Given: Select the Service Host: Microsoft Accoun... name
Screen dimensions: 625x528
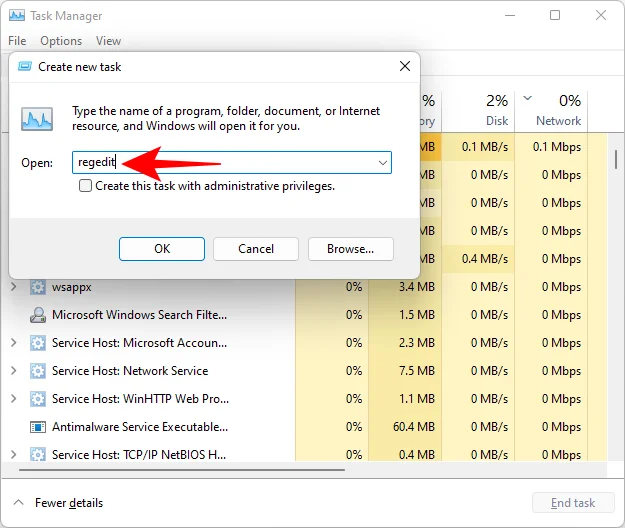Looking at the screenshot, I should point(140,343).
